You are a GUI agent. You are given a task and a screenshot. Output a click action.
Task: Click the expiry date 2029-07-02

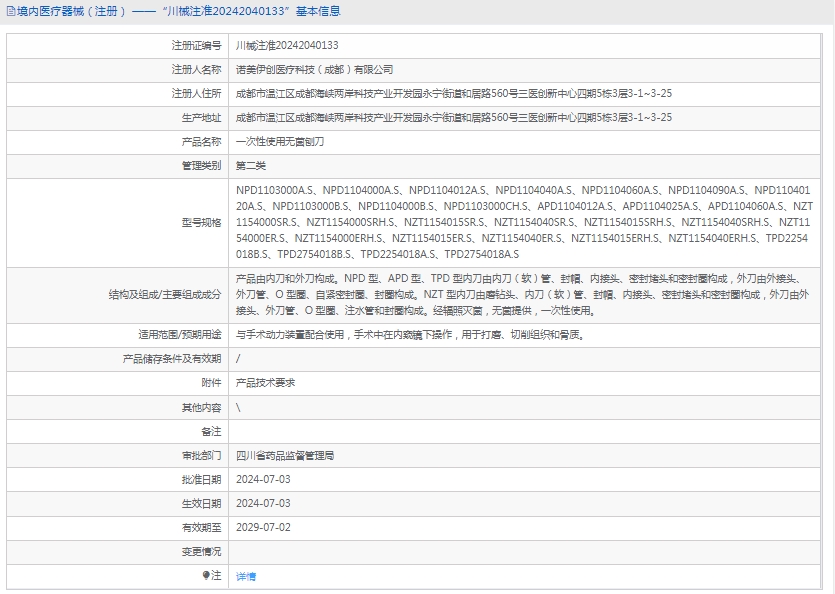pyautogui.click(x=263, y=527)
